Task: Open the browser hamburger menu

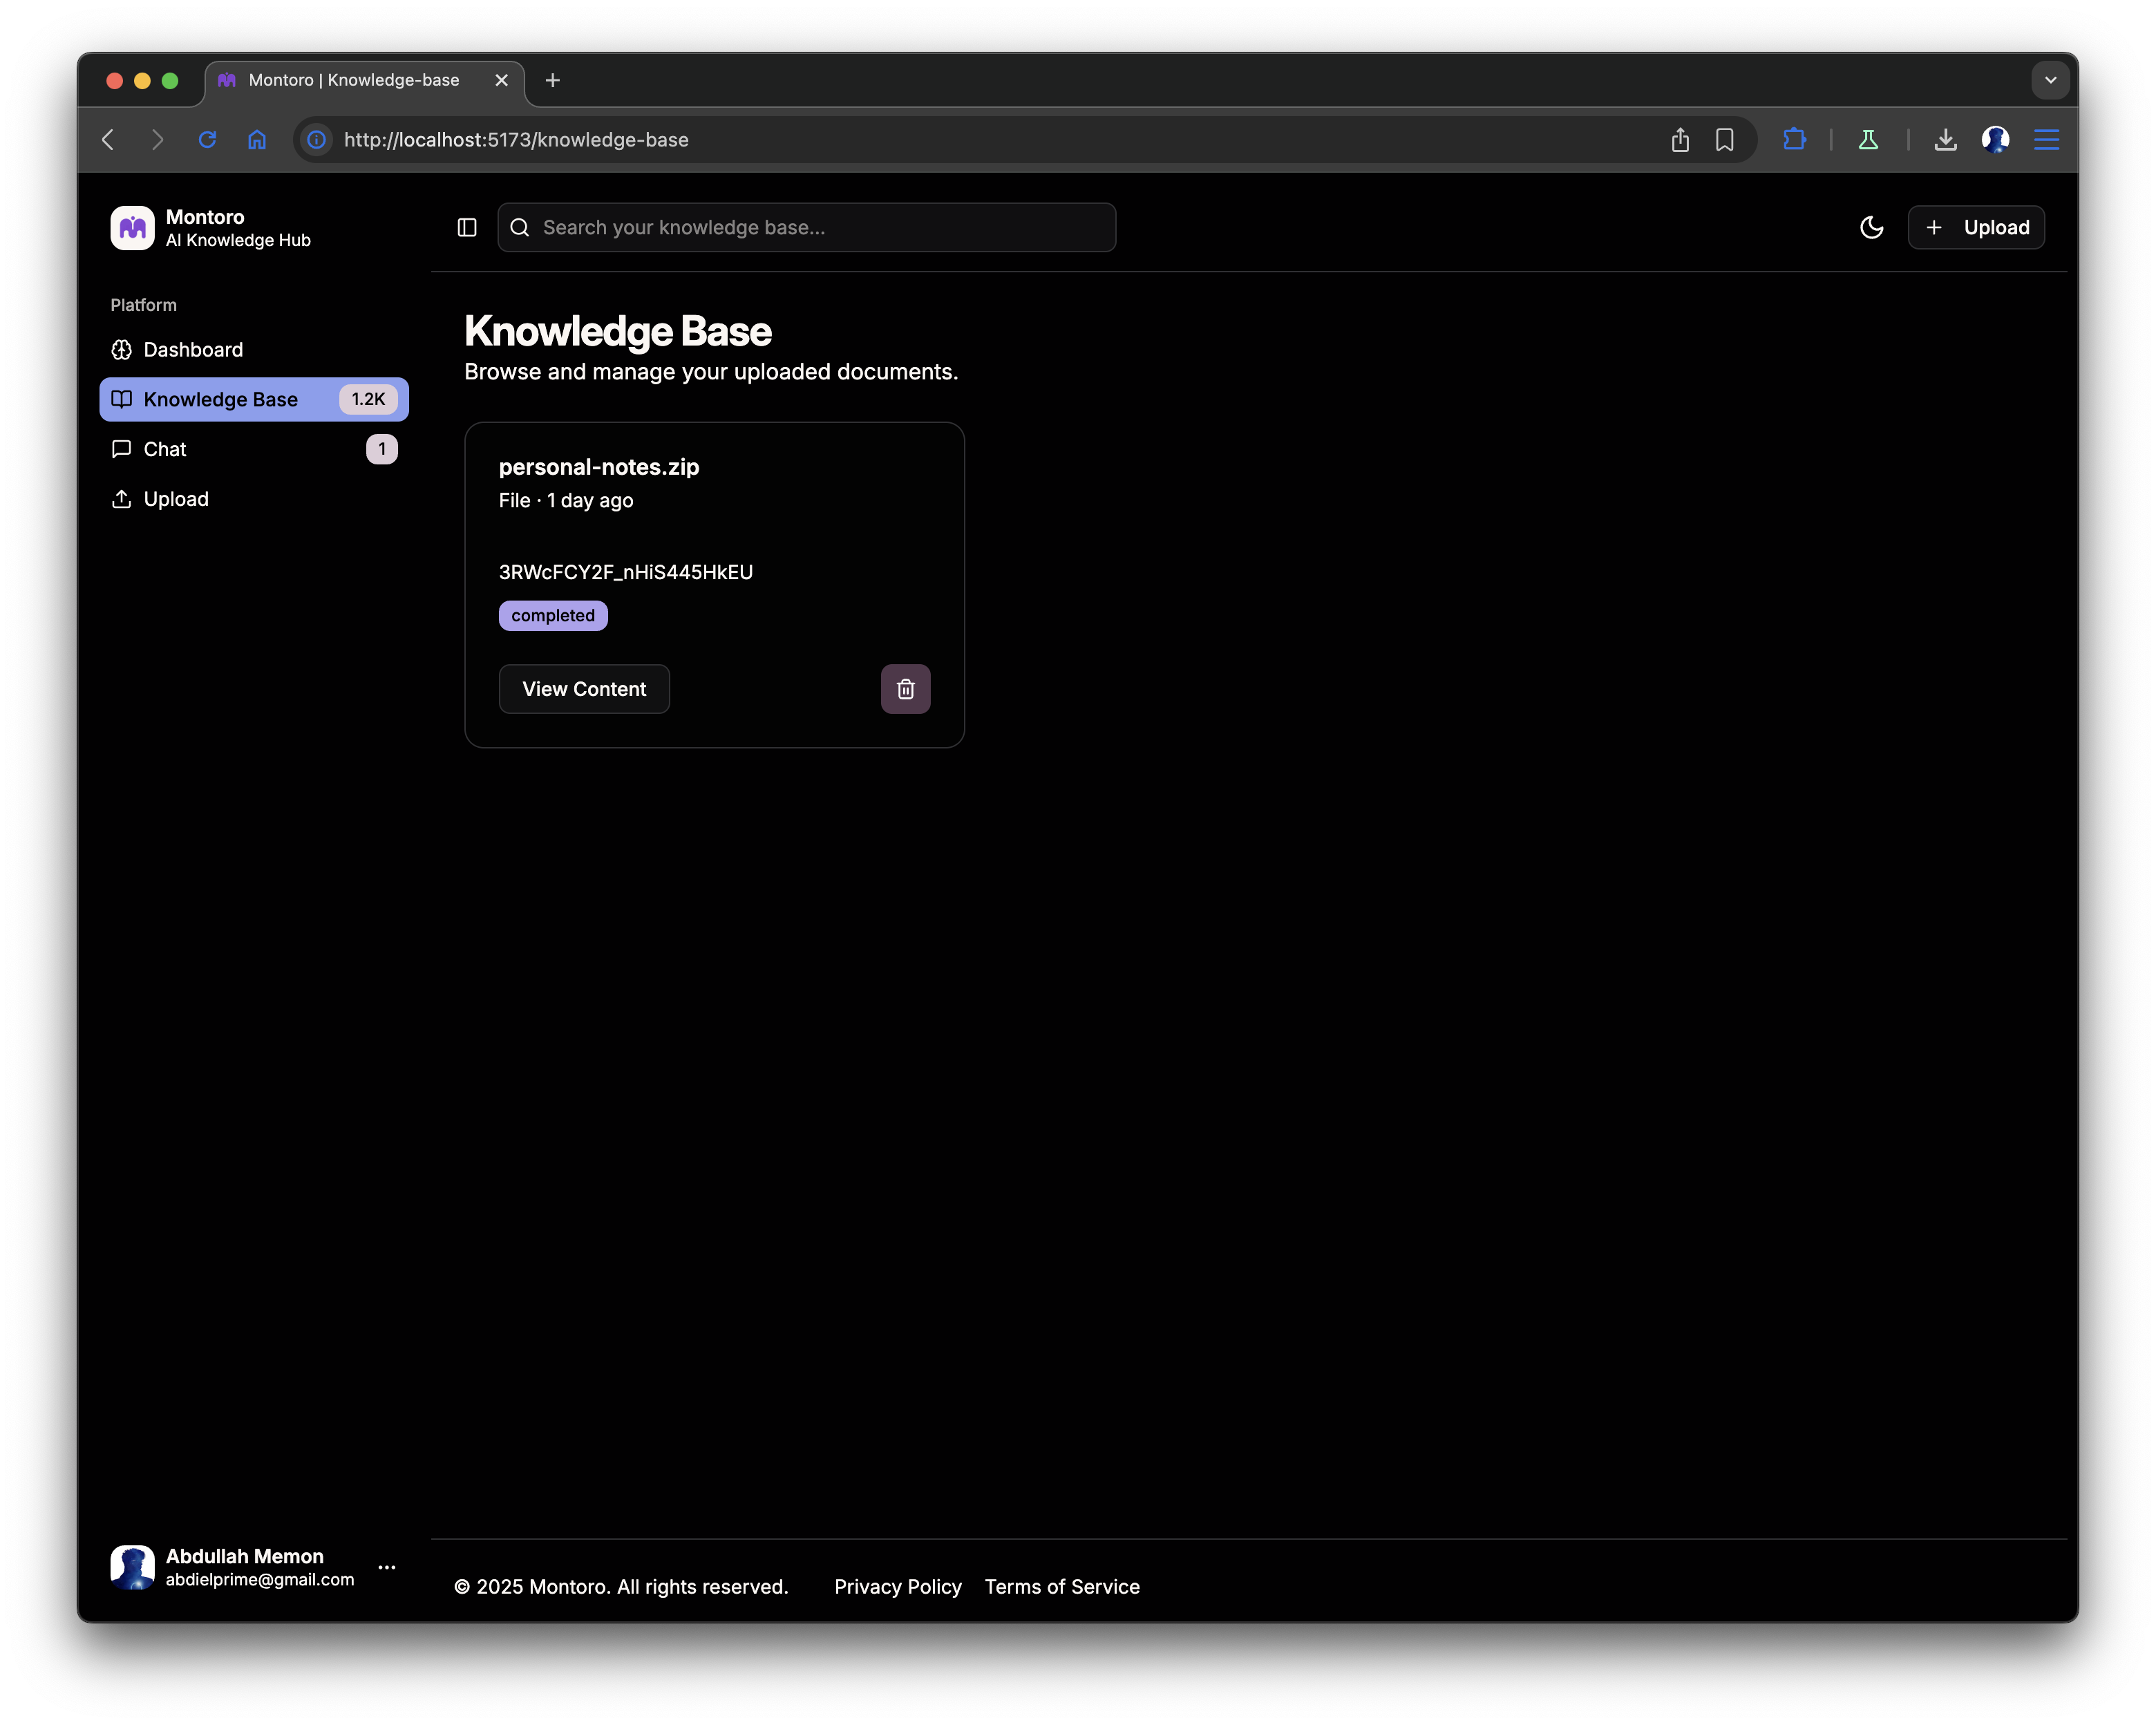Action: pyautogui.click(x=2046, y=139)
